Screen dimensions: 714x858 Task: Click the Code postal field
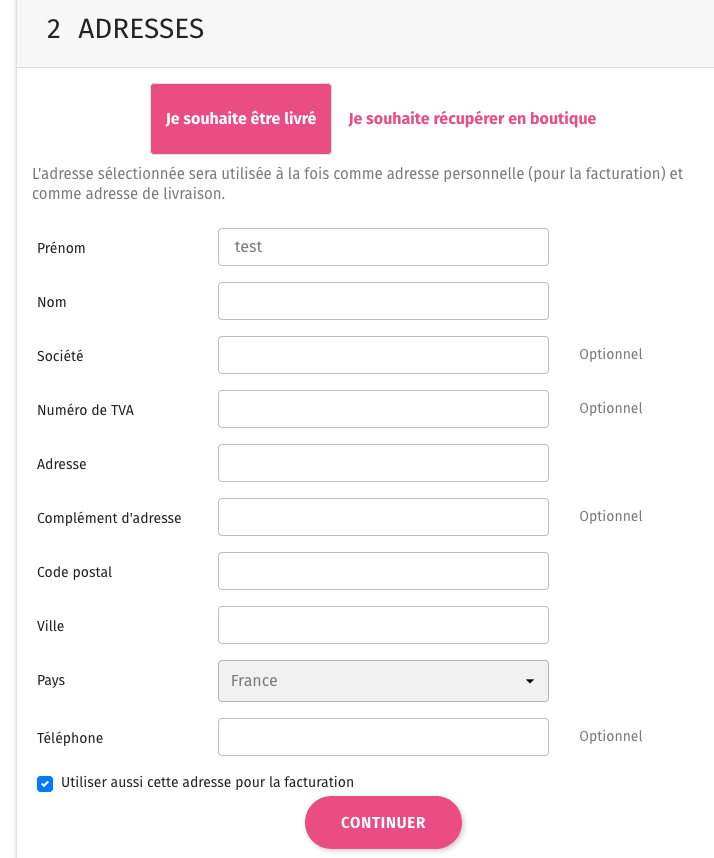(383, 571)
